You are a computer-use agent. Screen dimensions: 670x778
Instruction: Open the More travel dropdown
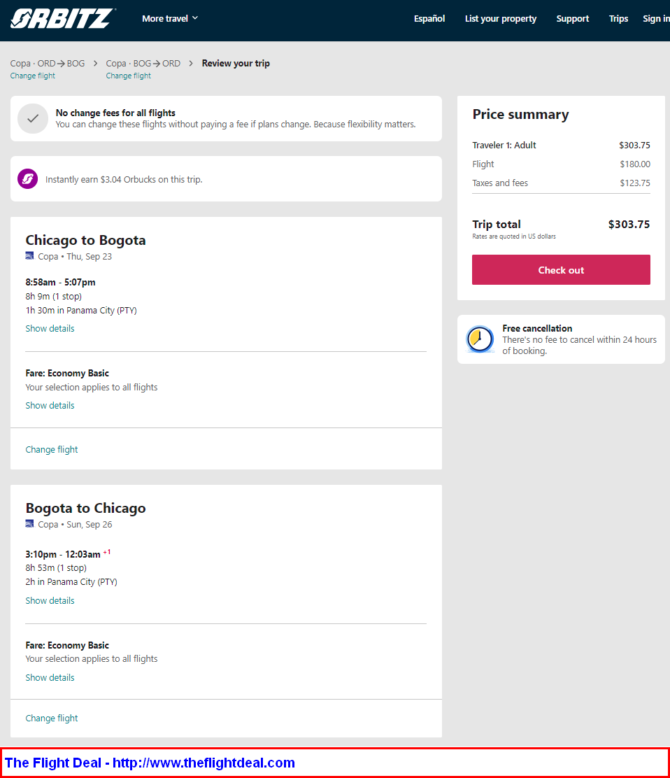[x=170, y=19]
